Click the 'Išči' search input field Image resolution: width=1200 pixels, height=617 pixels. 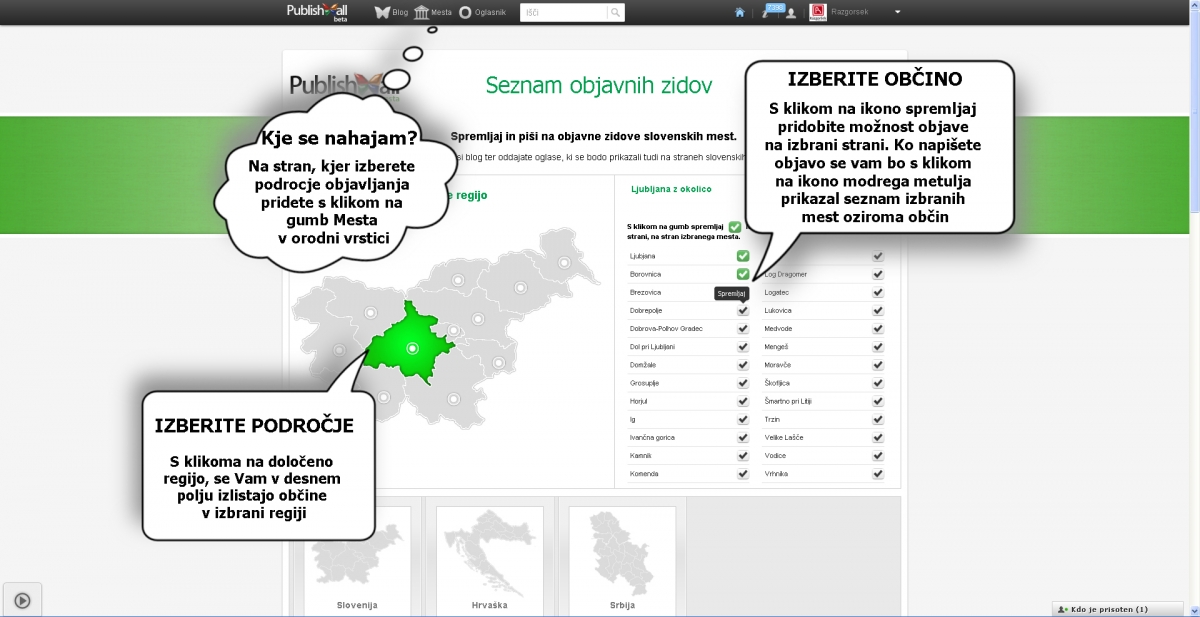564,12
